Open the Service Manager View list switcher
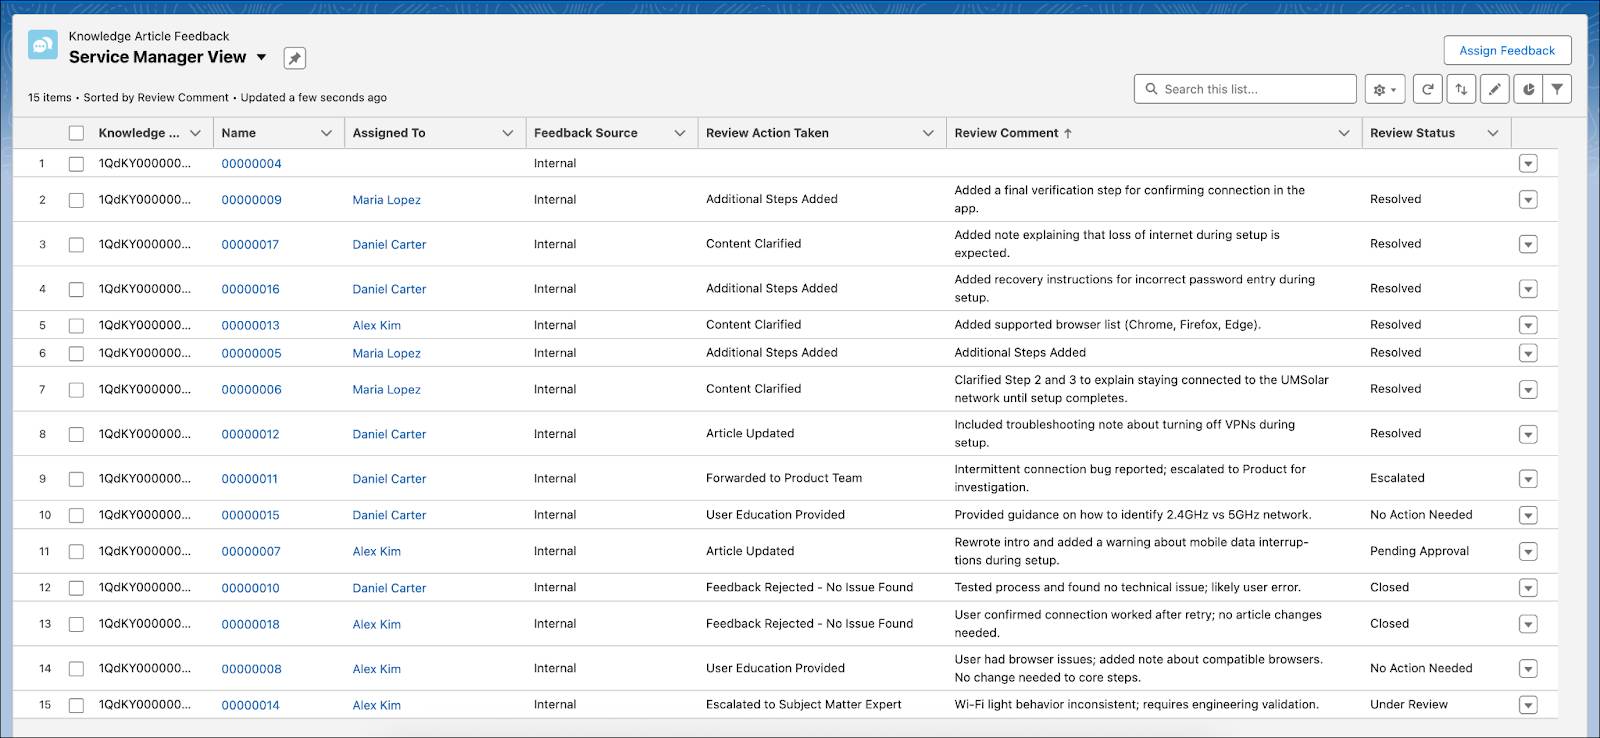Screen dimensions: 1600x738 click(x=262, y=57)
